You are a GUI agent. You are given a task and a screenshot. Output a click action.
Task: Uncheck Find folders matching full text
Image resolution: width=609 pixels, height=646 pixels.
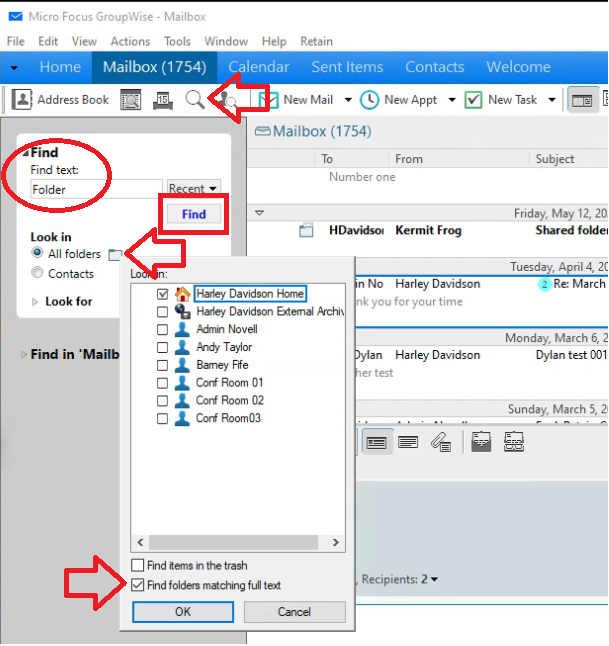[x=137, y=585]
